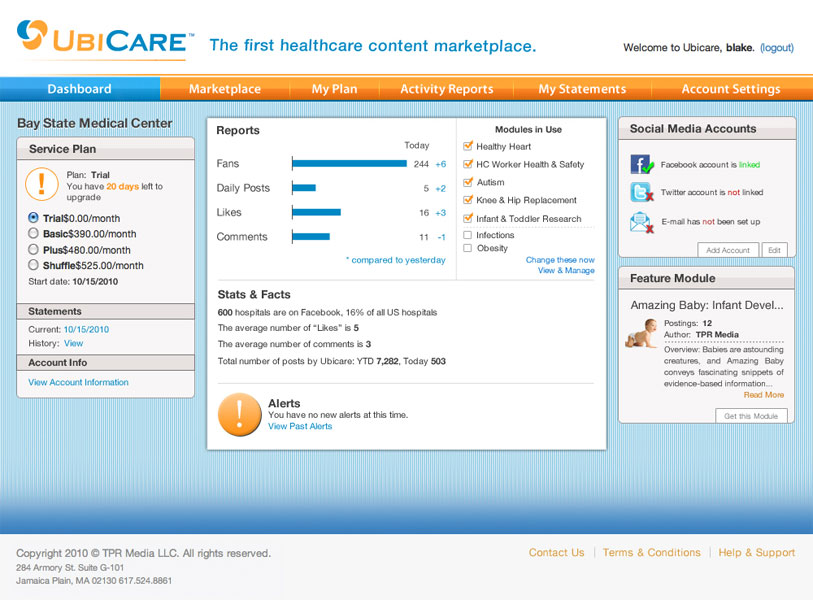Click 'E-mail has not been set up' text
Image resolution: width=813 pixels, height=600 pixels.
pyautogui.click(x=711, y=222)
